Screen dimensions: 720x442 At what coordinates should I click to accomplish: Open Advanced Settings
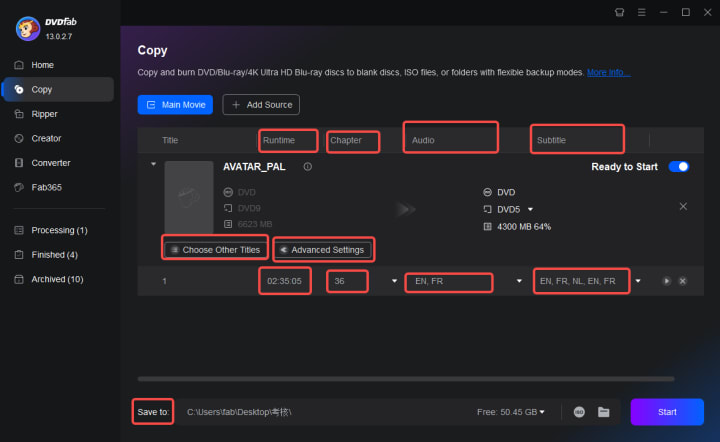(323, 250)
